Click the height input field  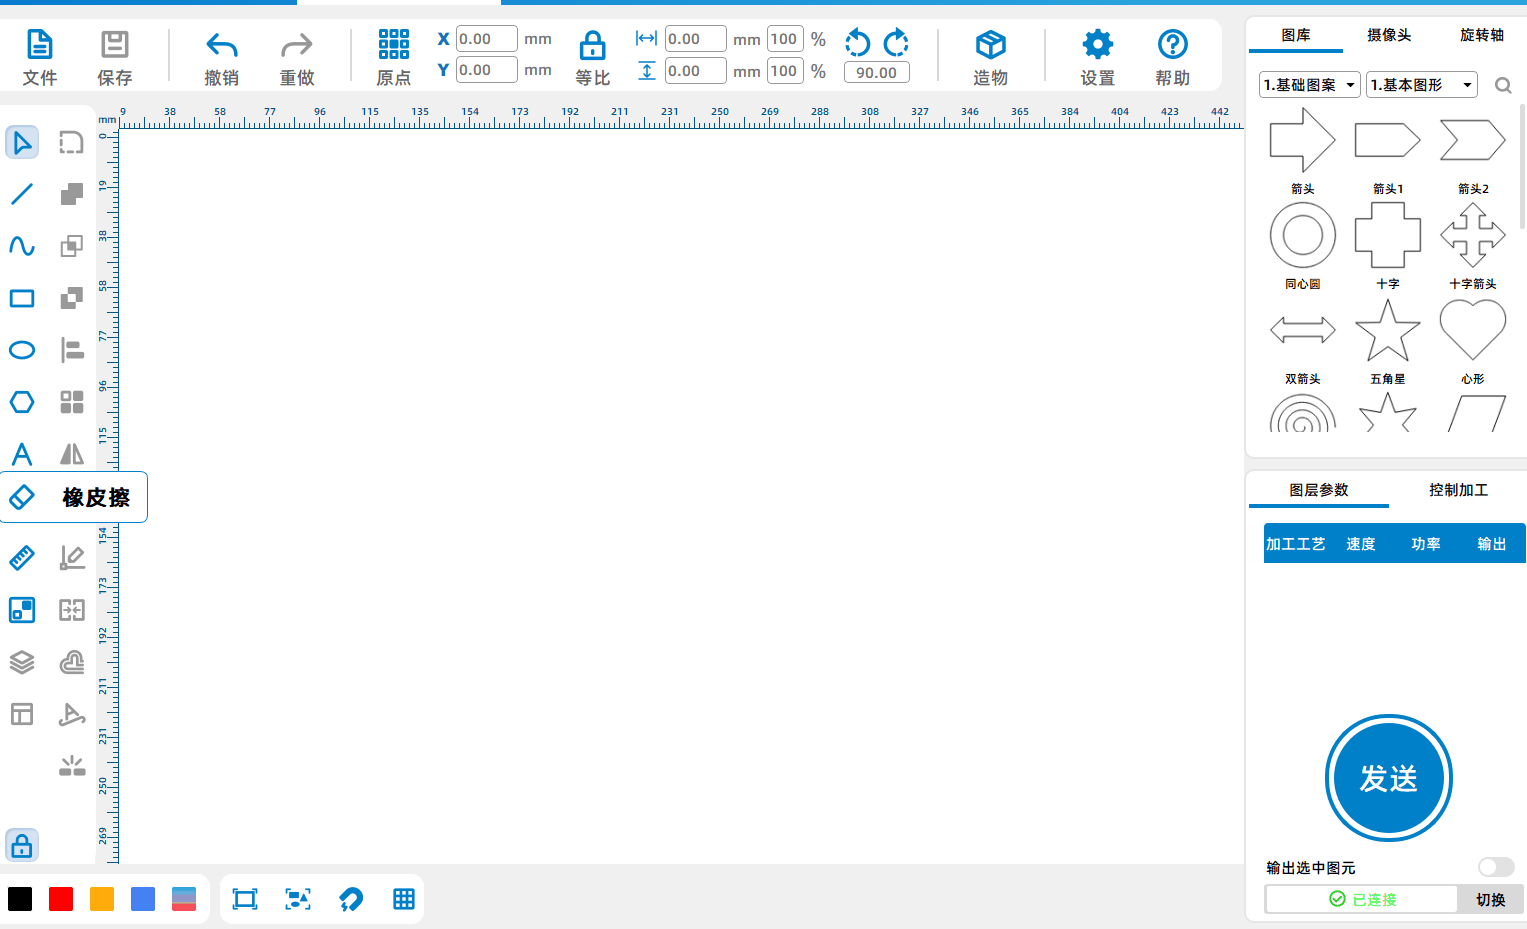pos(696,71)
